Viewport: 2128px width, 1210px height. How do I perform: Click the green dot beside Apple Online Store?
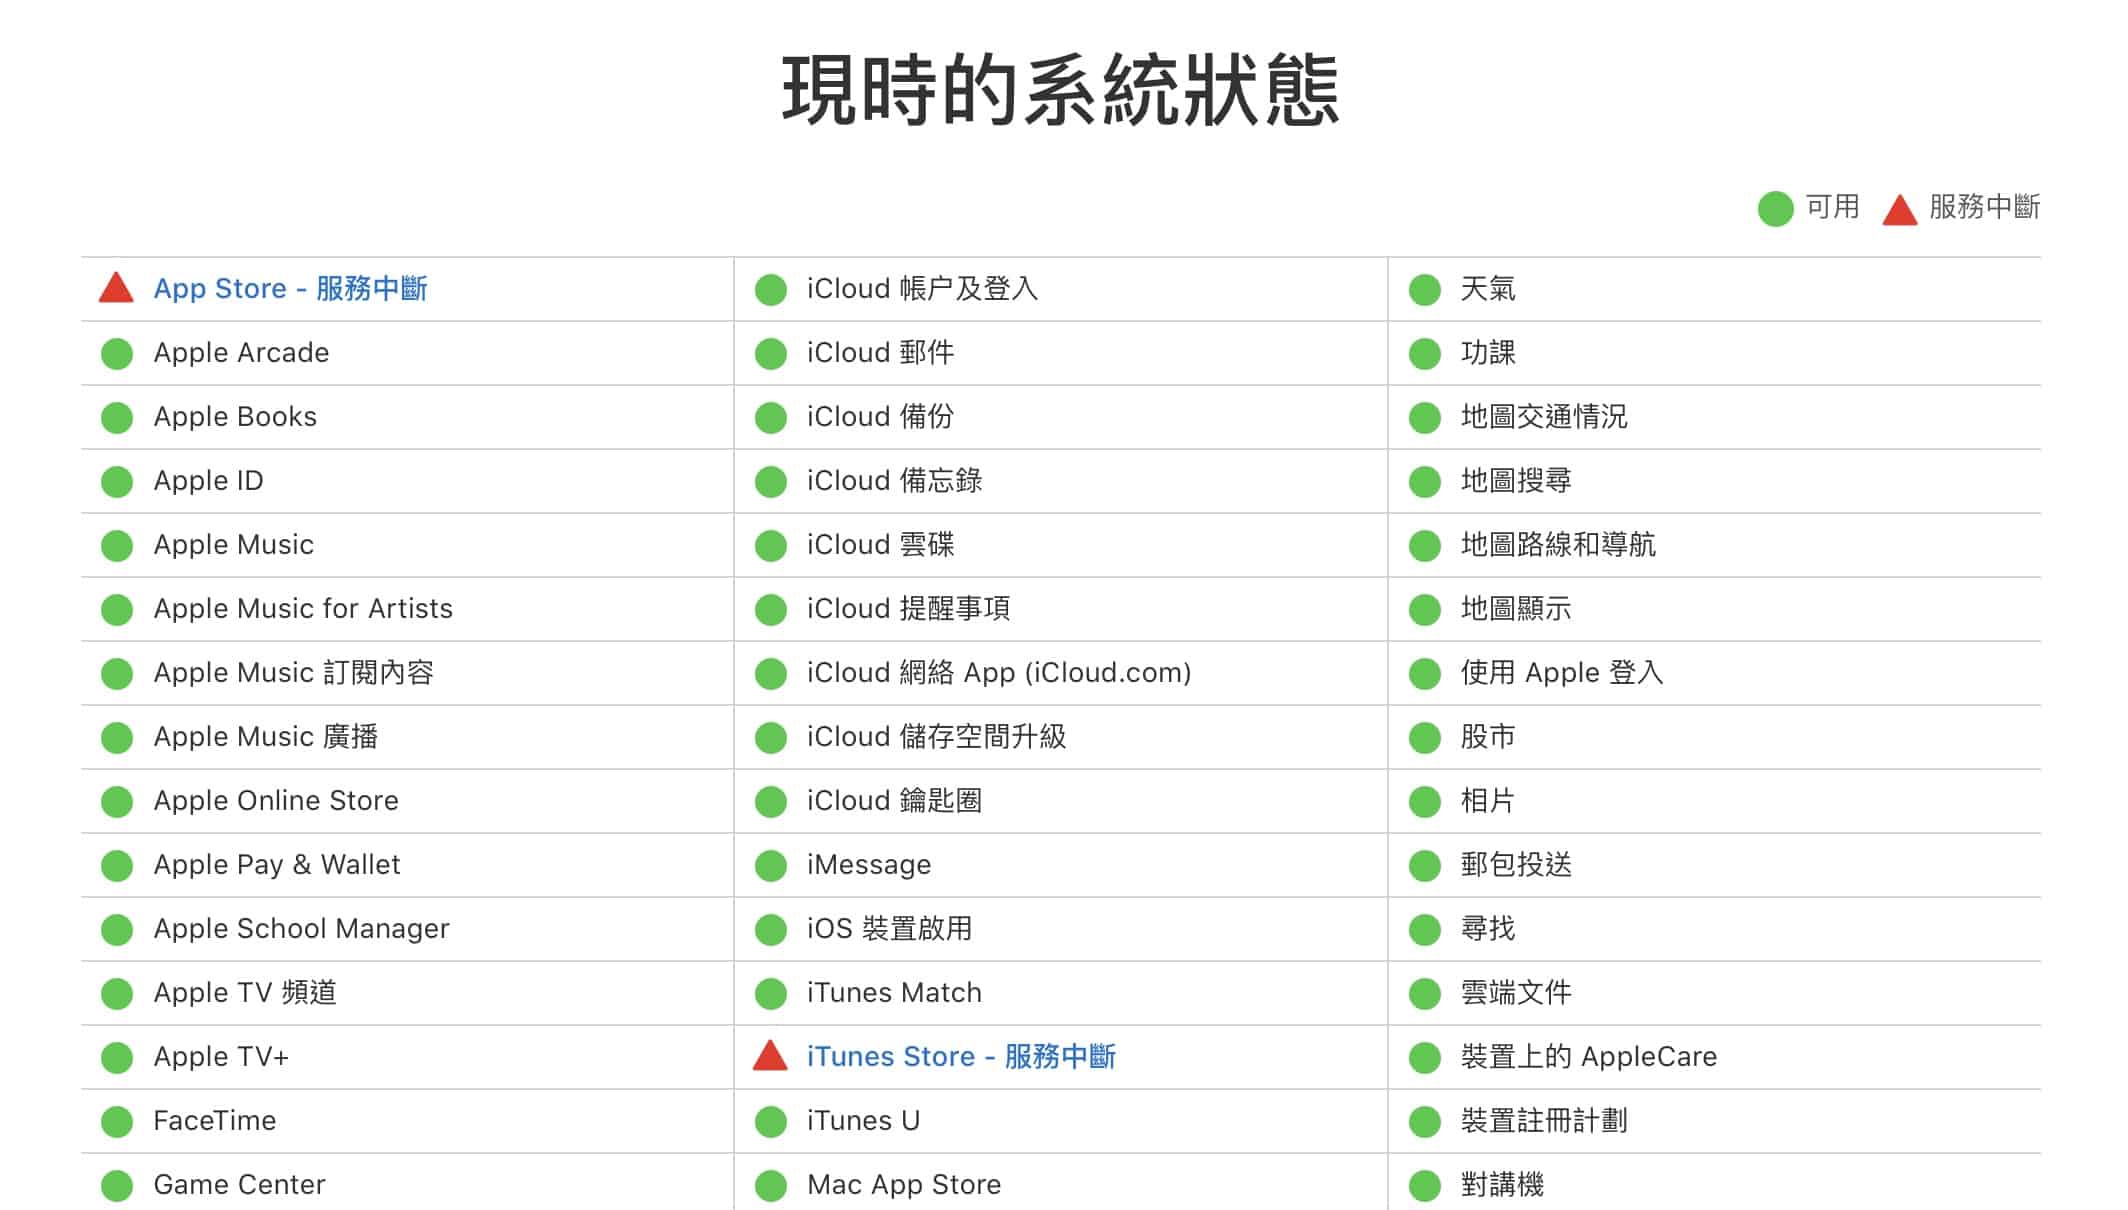(117, 802)
